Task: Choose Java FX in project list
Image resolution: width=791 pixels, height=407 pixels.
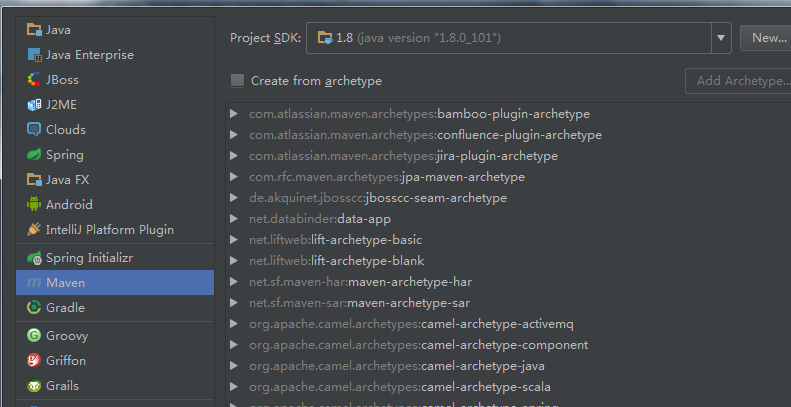Action: coord(115,180)
